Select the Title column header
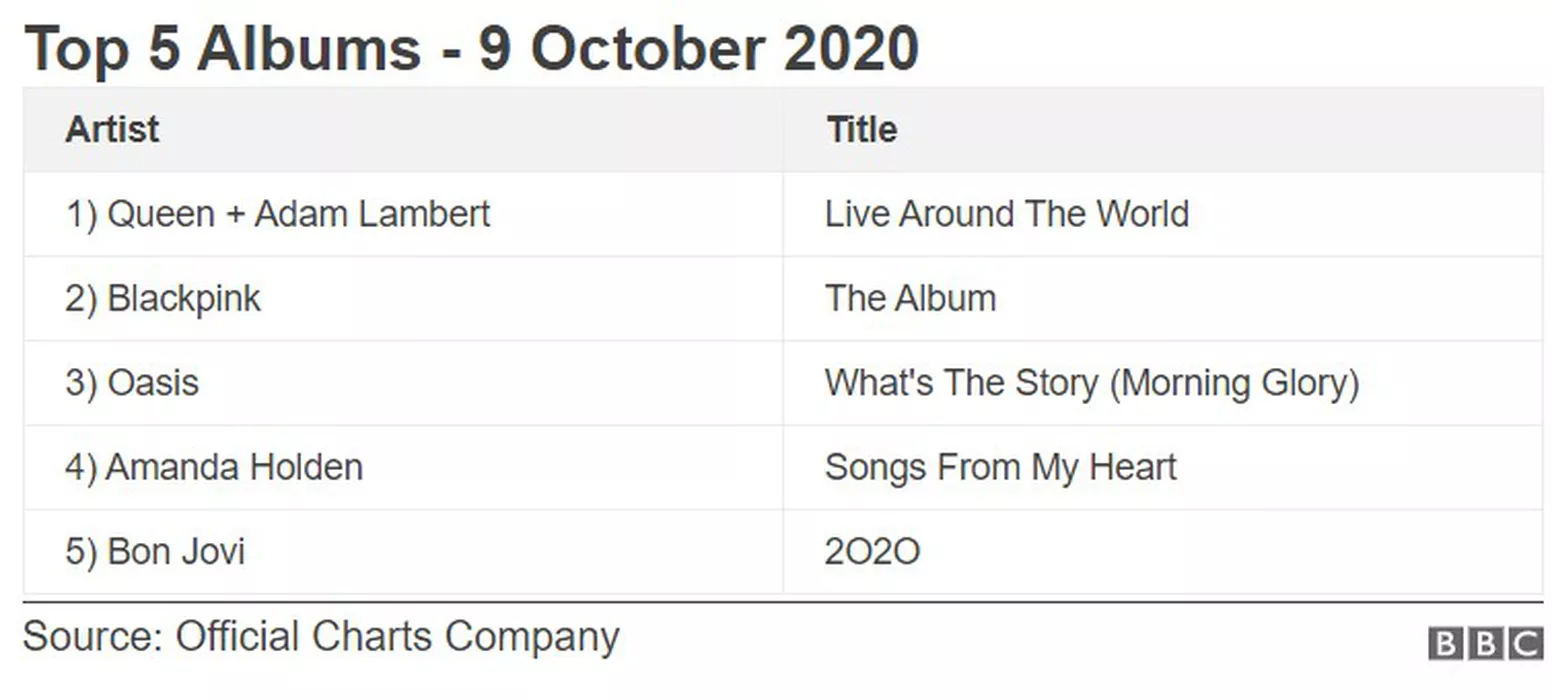 point(861,130)
